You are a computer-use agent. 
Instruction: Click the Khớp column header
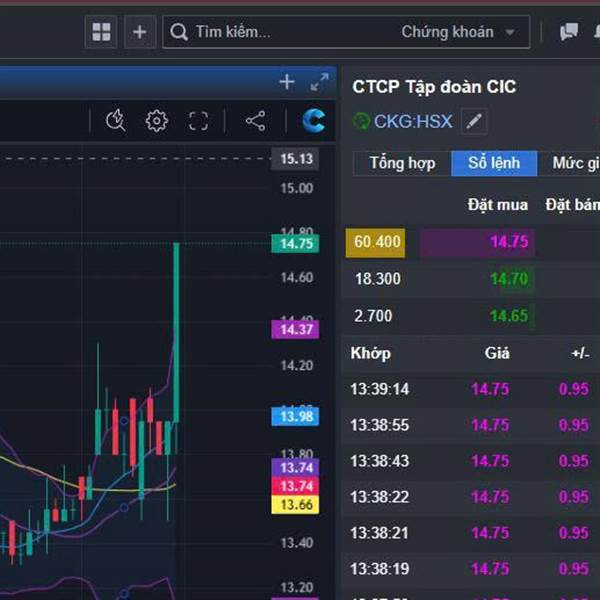[x=370, y=353]
